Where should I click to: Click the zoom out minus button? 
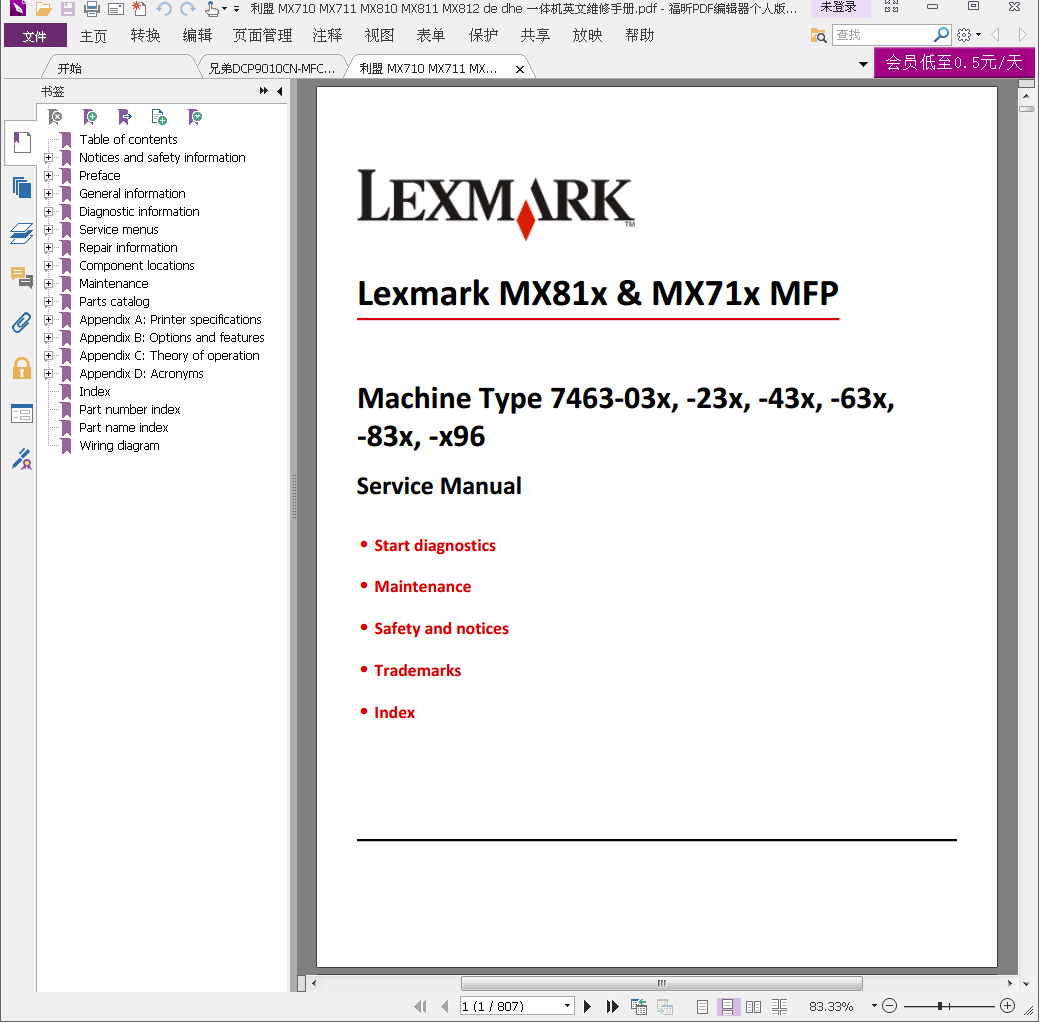click(x=890, y=1006)
